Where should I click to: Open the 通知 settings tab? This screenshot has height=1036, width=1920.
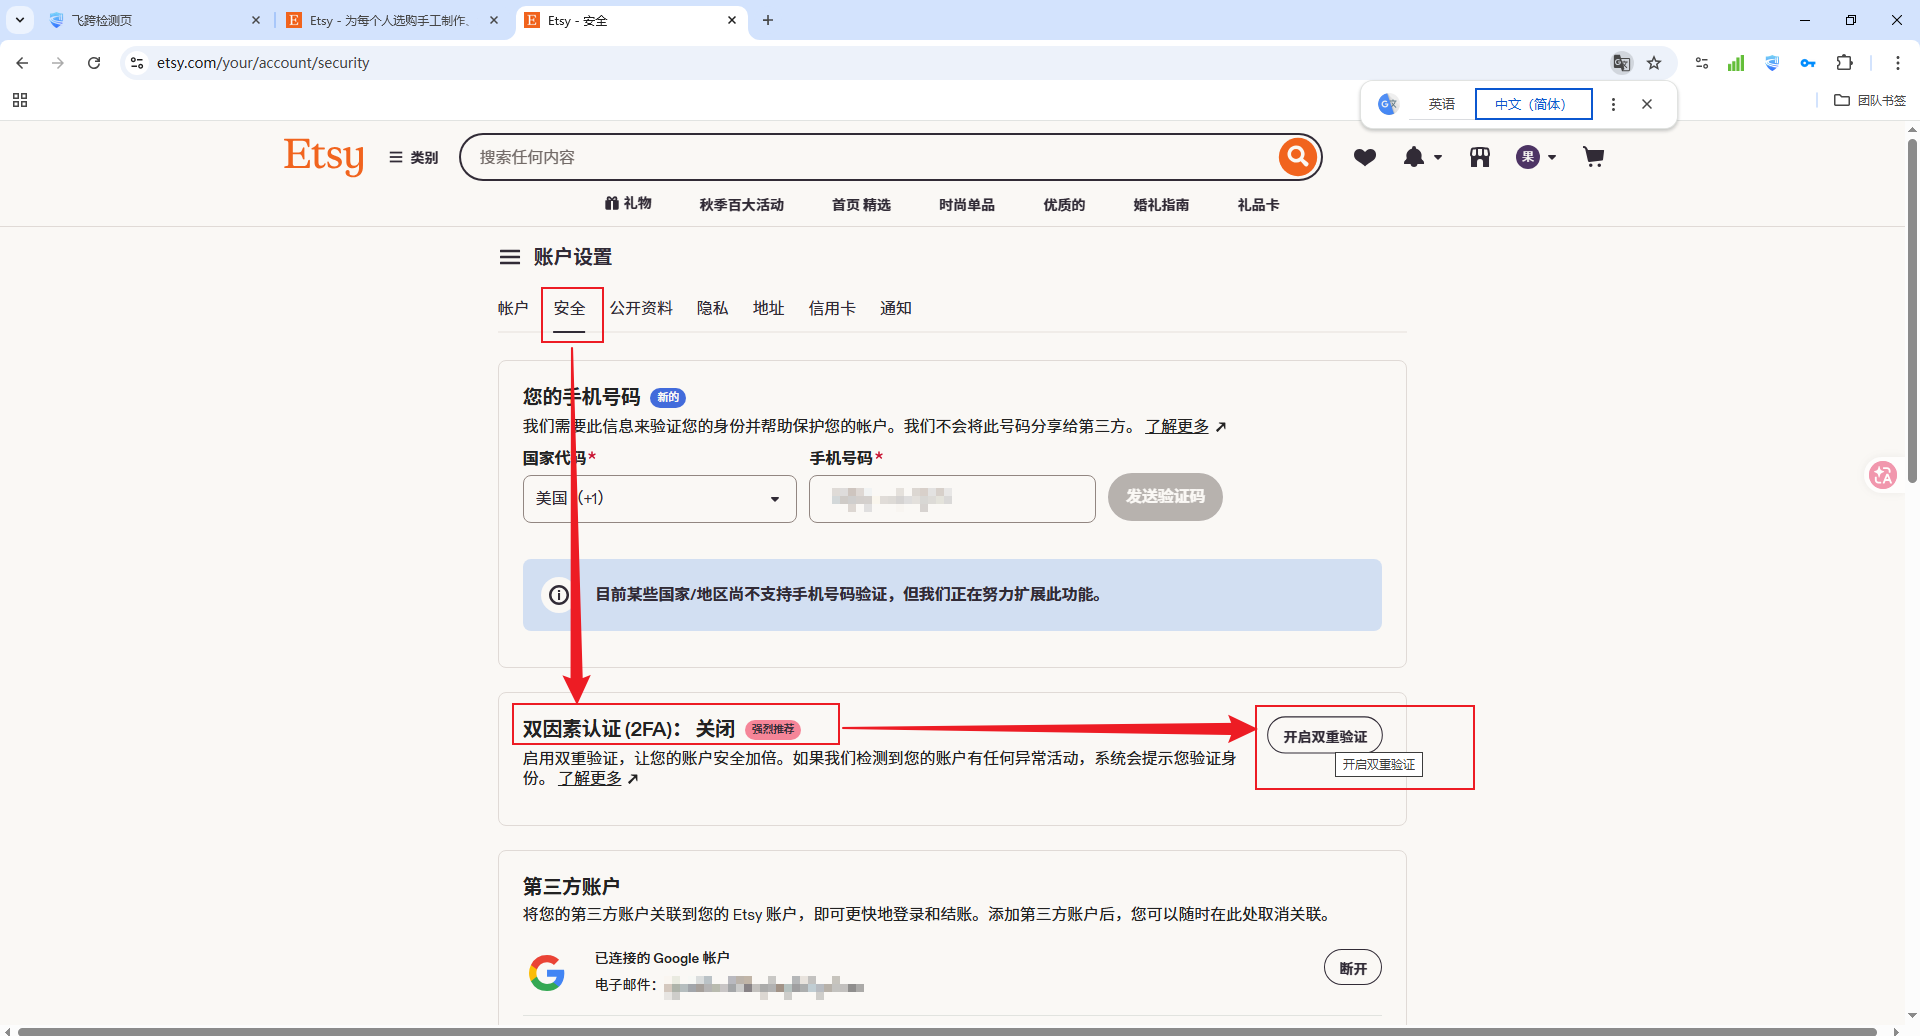pyautogui.click(x=896, y=308)
